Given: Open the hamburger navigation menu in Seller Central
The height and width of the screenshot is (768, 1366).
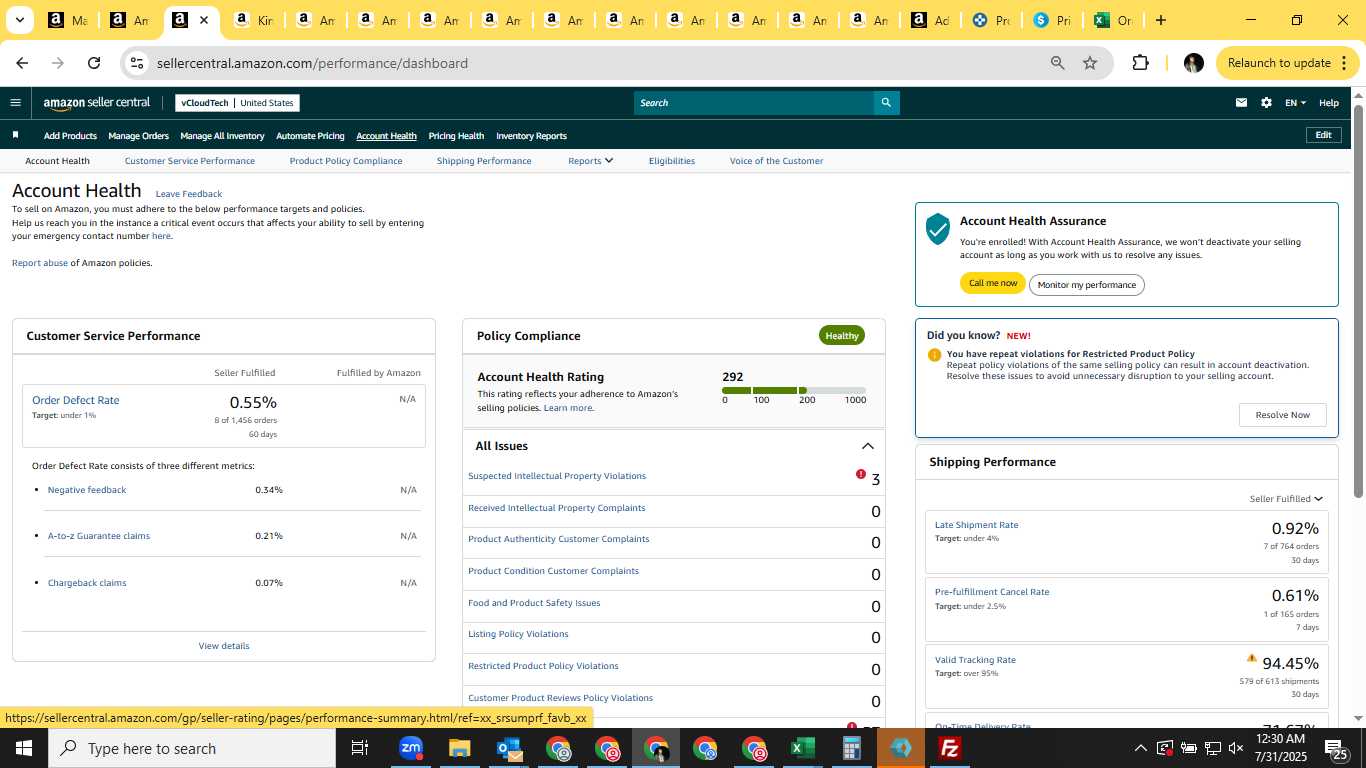Looking at the screenshot, I should pos(15,102).
